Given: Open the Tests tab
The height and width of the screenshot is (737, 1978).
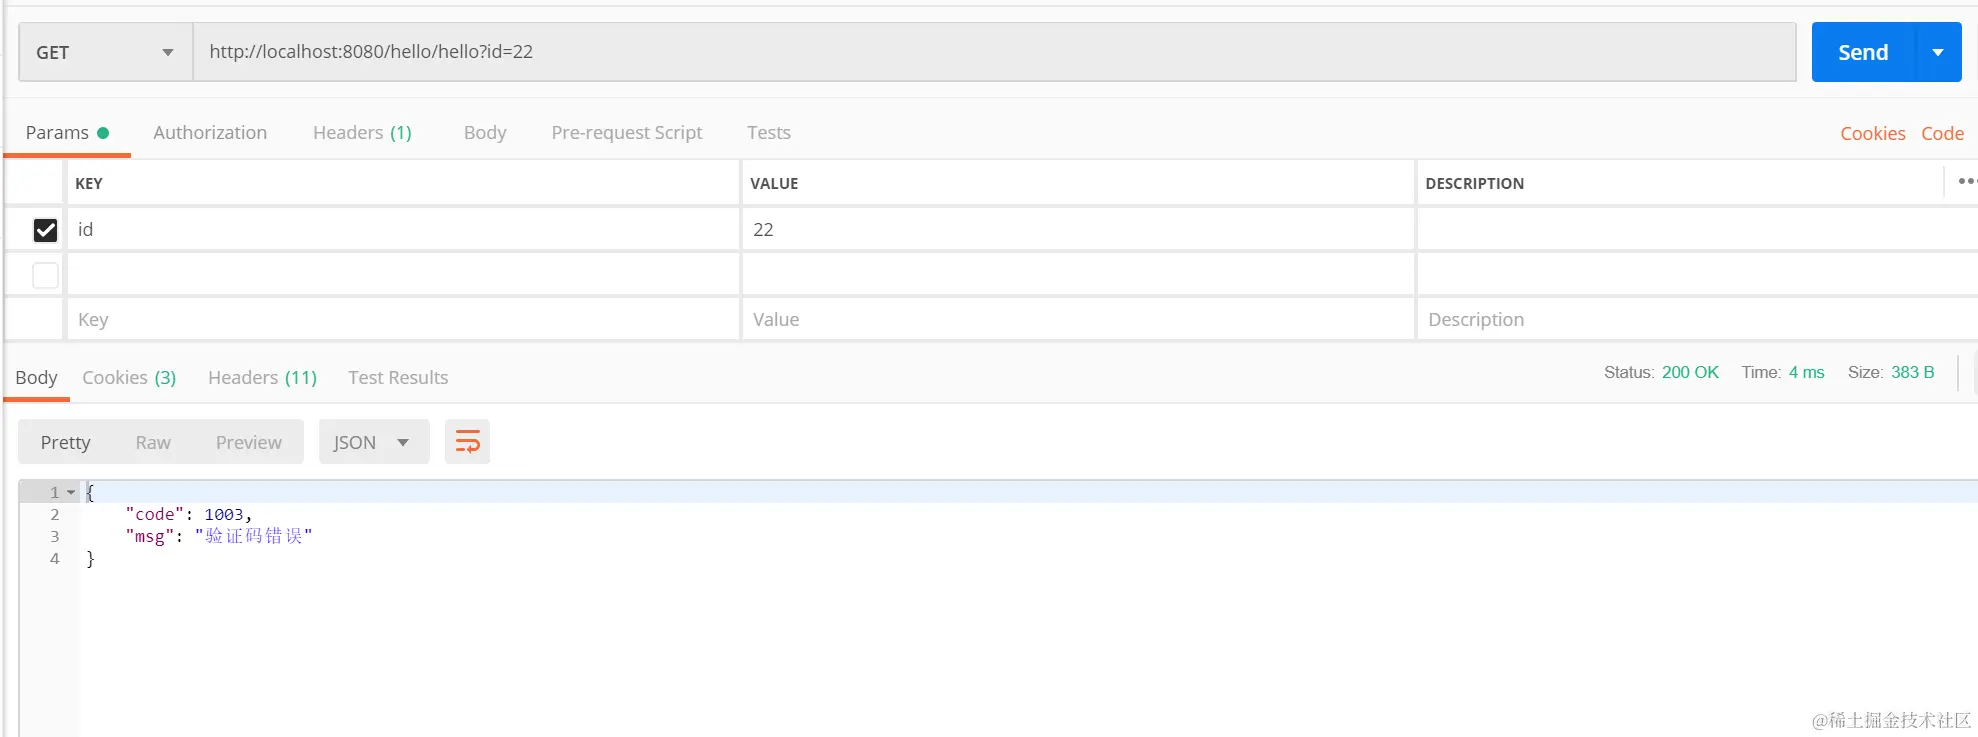Looking at the screenshot, I should 768,133.
